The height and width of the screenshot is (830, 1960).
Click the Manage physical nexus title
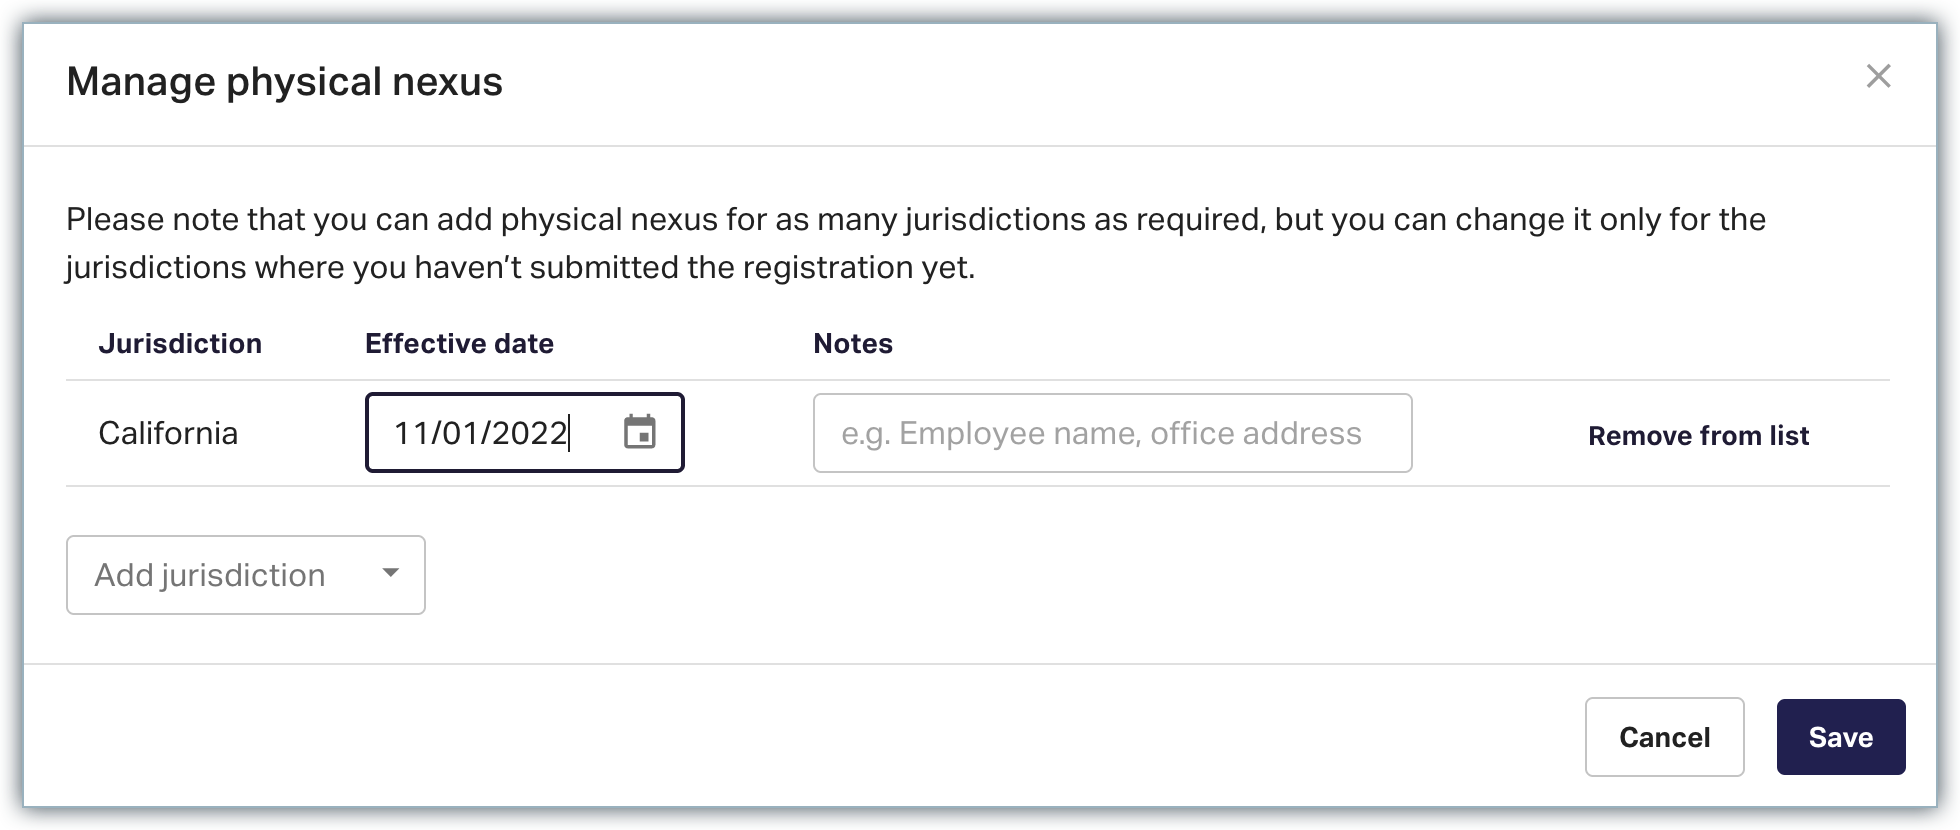coord(284,82)
